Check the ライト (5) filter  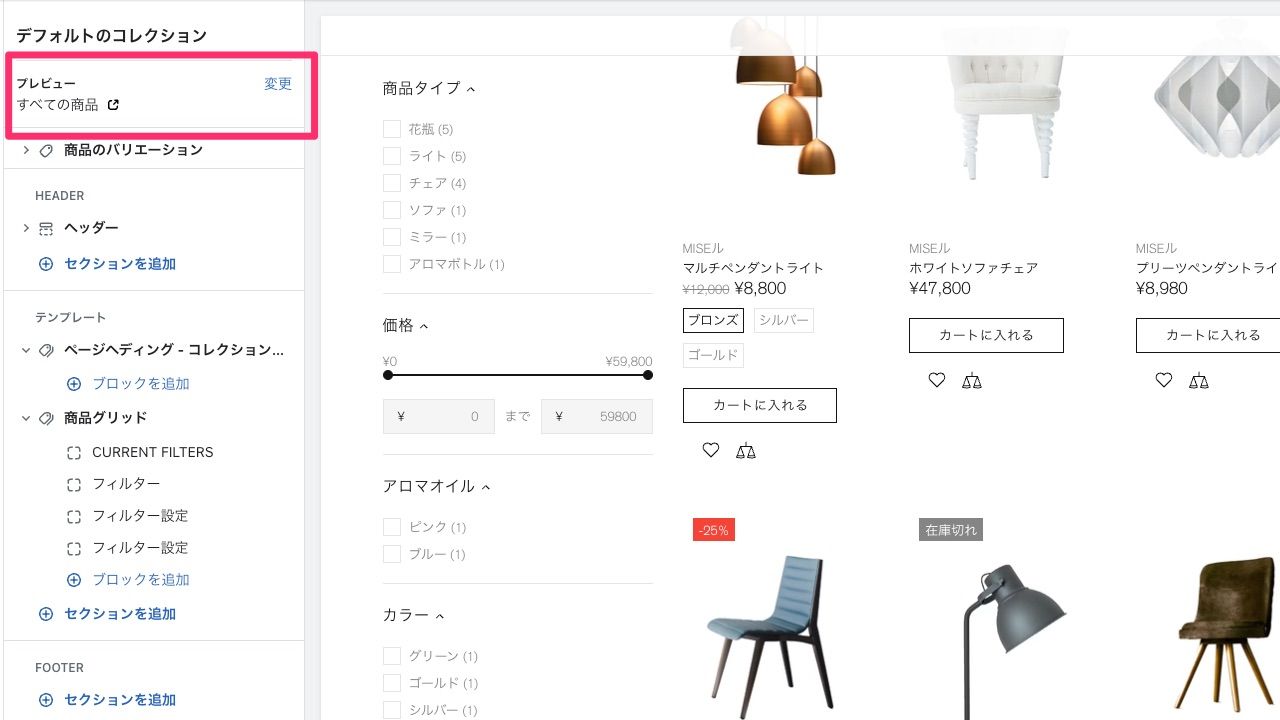click(x=392, y=156)
